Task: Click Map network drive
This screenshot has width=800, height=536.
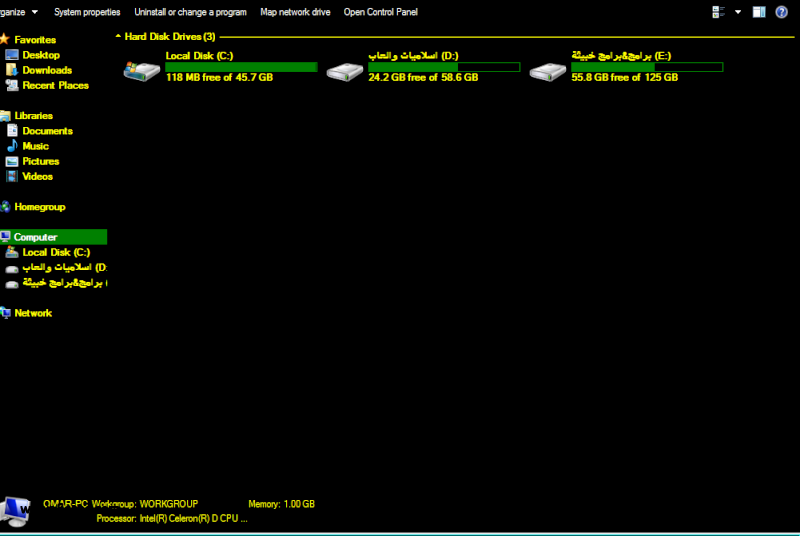Action: (295, 12)
